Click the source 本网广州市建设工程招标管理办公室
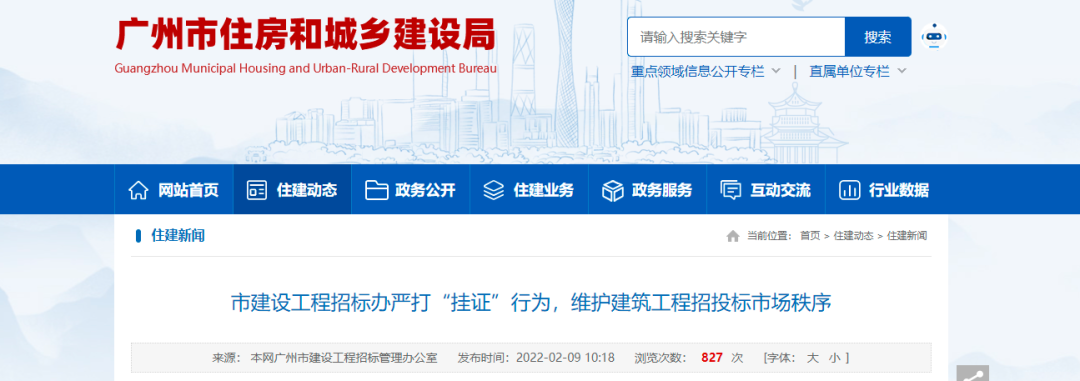This screenshot has width=1080, height=381. click(344, 358)
